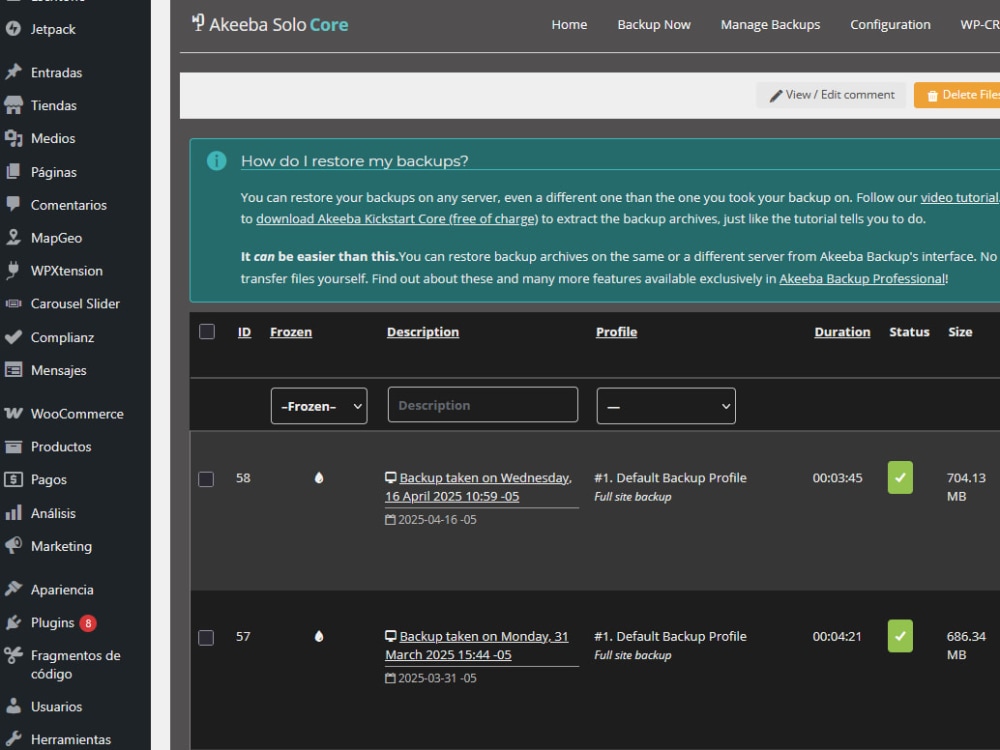This screenshot has width=1000, height=750.
Task: Open Akeeba Backup Professional link
Action: tap(862, 279)
